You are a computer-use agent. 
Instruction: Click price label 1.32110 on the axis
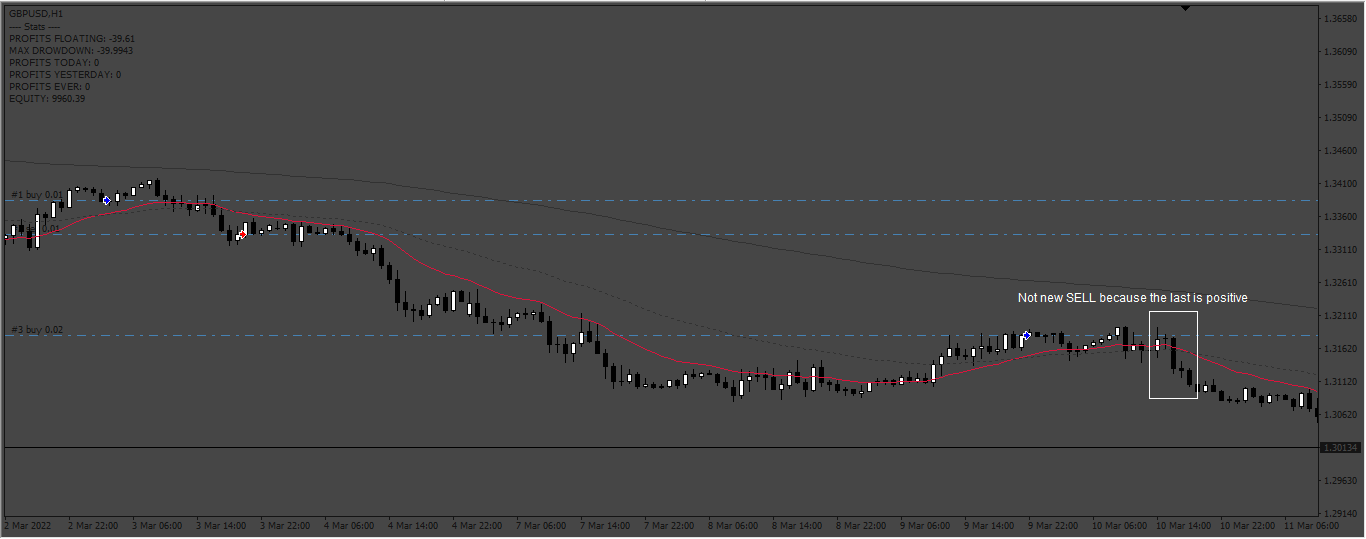click(x=1340, y=316)
